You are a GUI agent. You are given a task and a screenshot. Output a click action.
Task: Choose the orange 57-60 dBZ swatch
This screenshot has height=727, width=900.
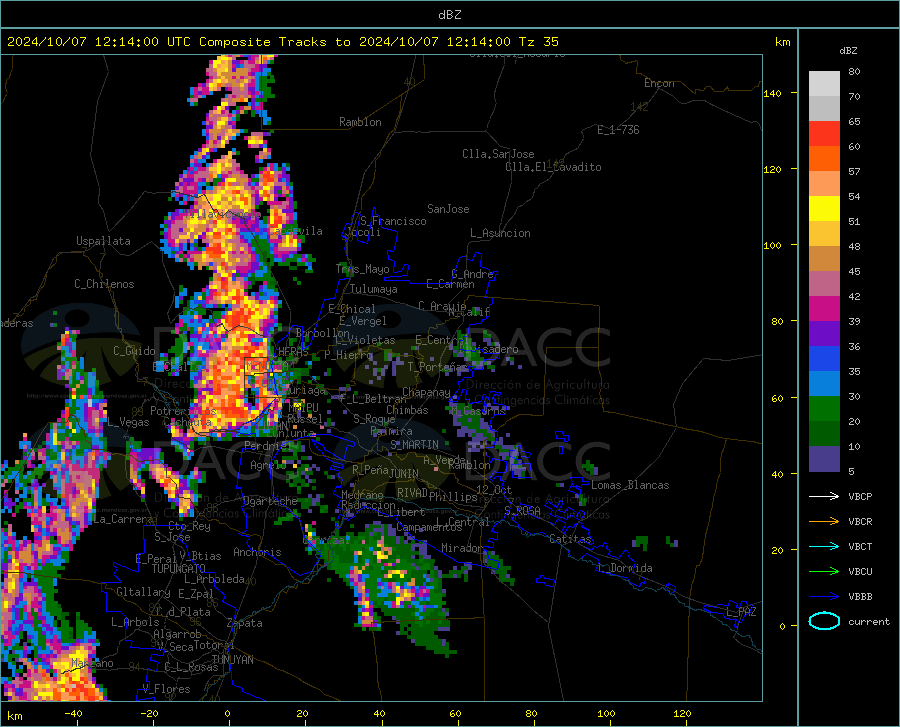[x=824, y=159]
